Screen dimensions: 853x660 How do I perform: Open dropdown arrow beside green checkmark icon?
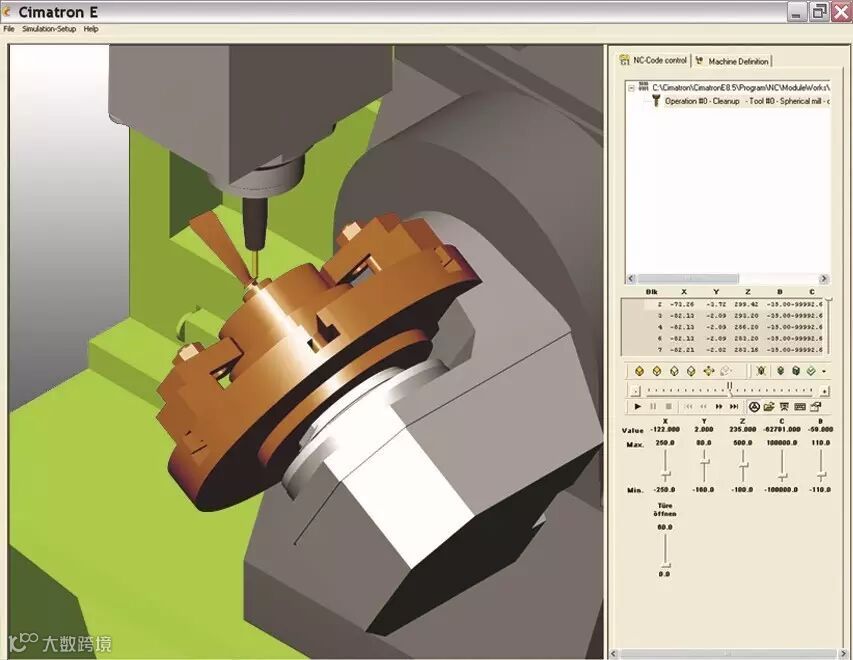(824, 372)
